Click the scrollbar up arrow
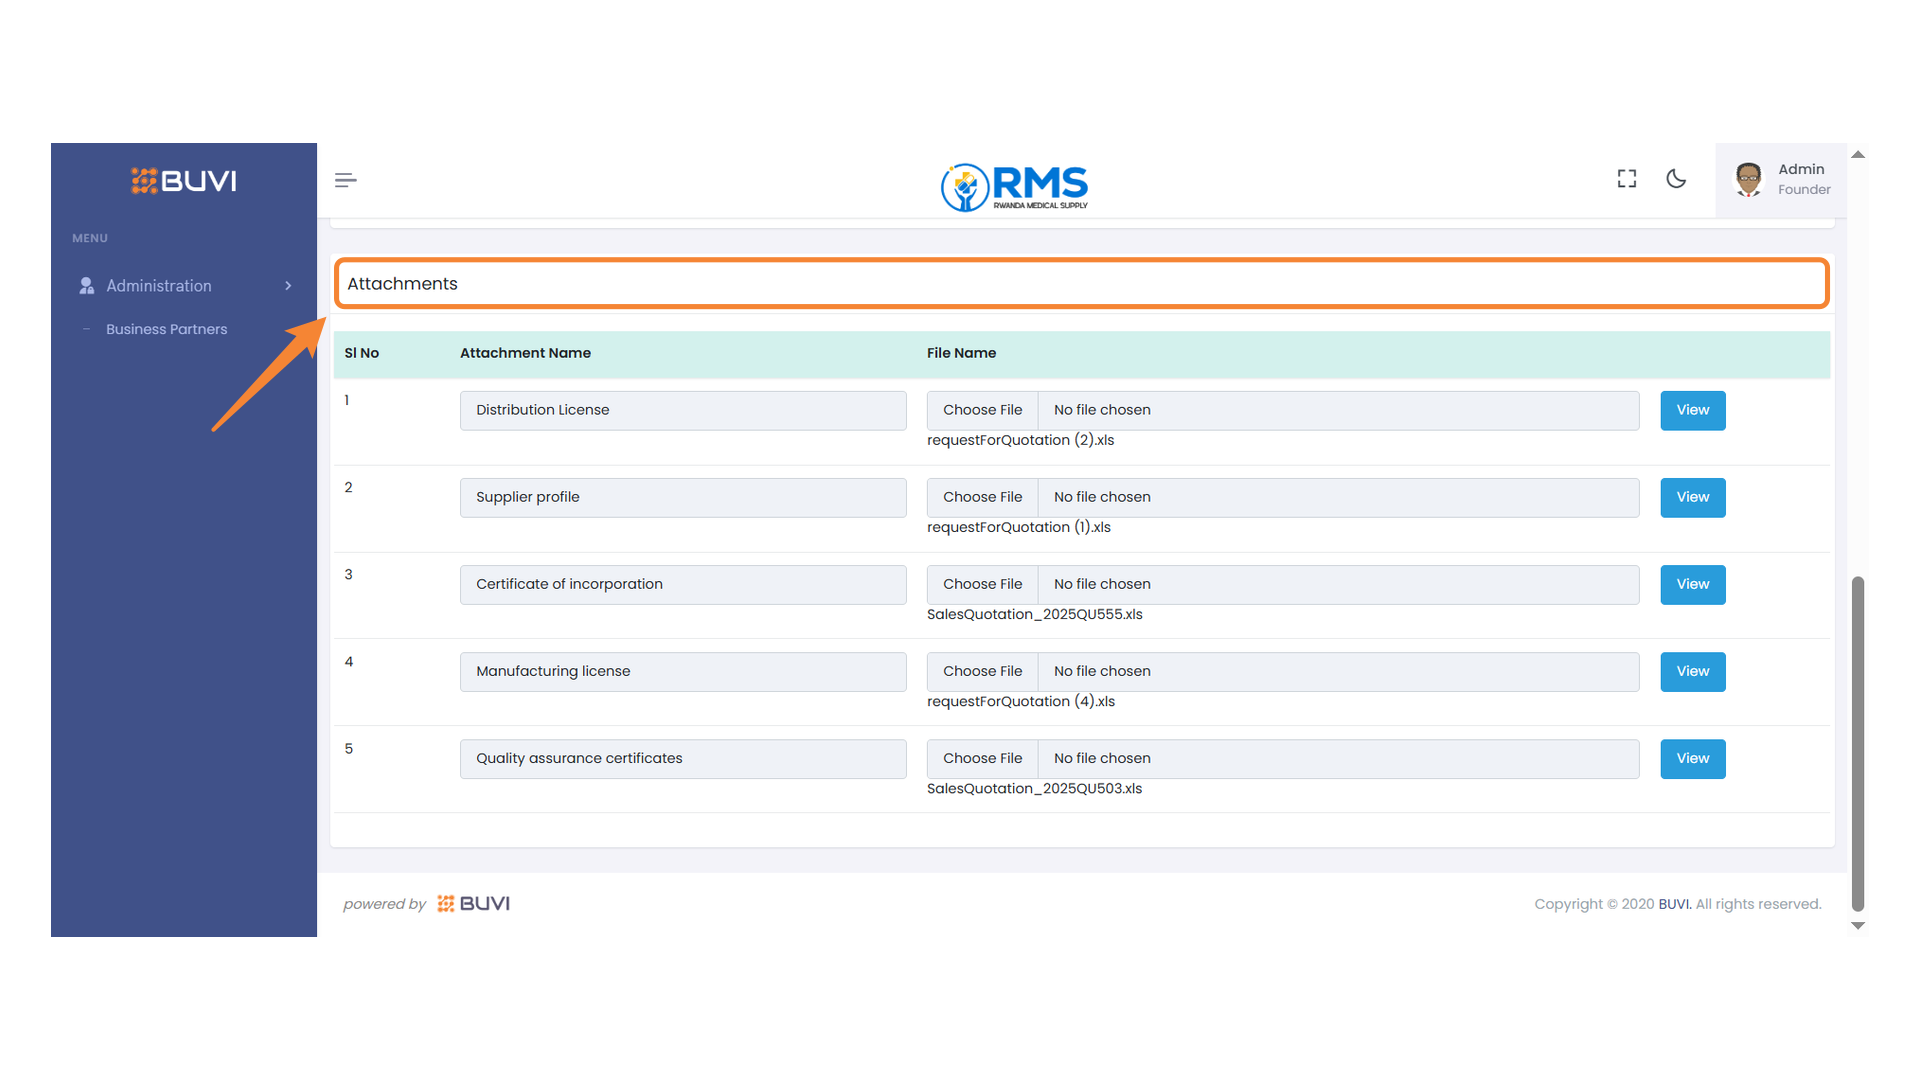 point(1858,154)
